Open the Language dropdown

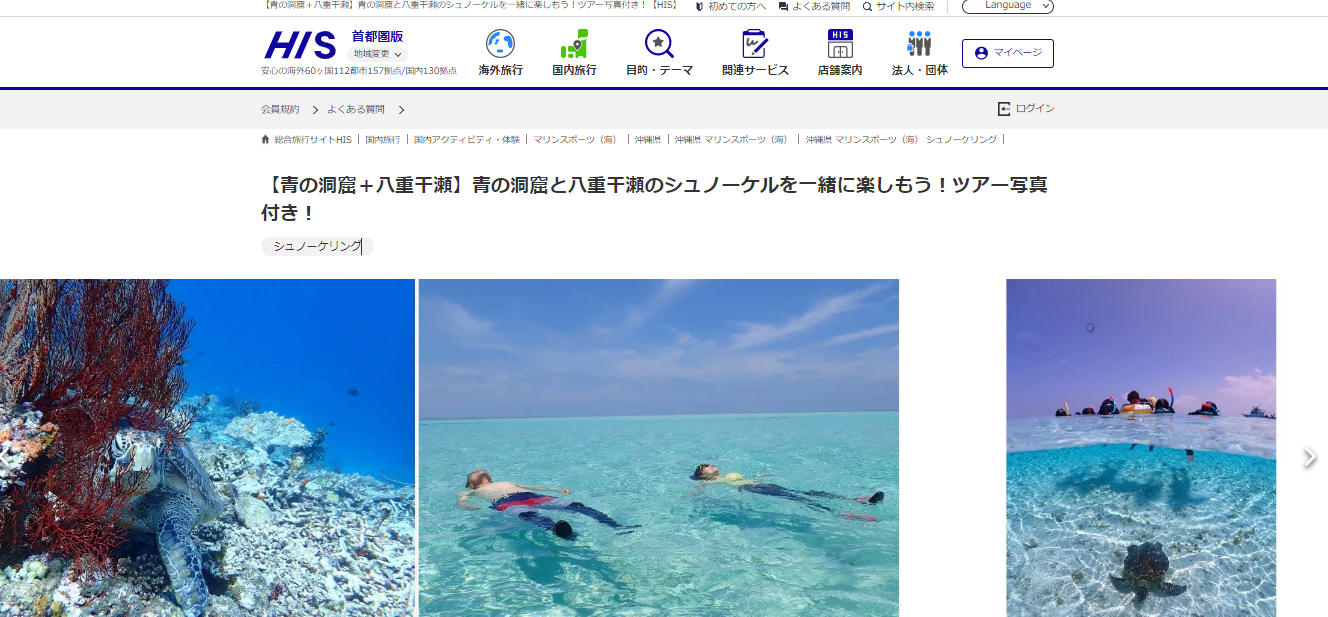click(x=1007, y=6)
